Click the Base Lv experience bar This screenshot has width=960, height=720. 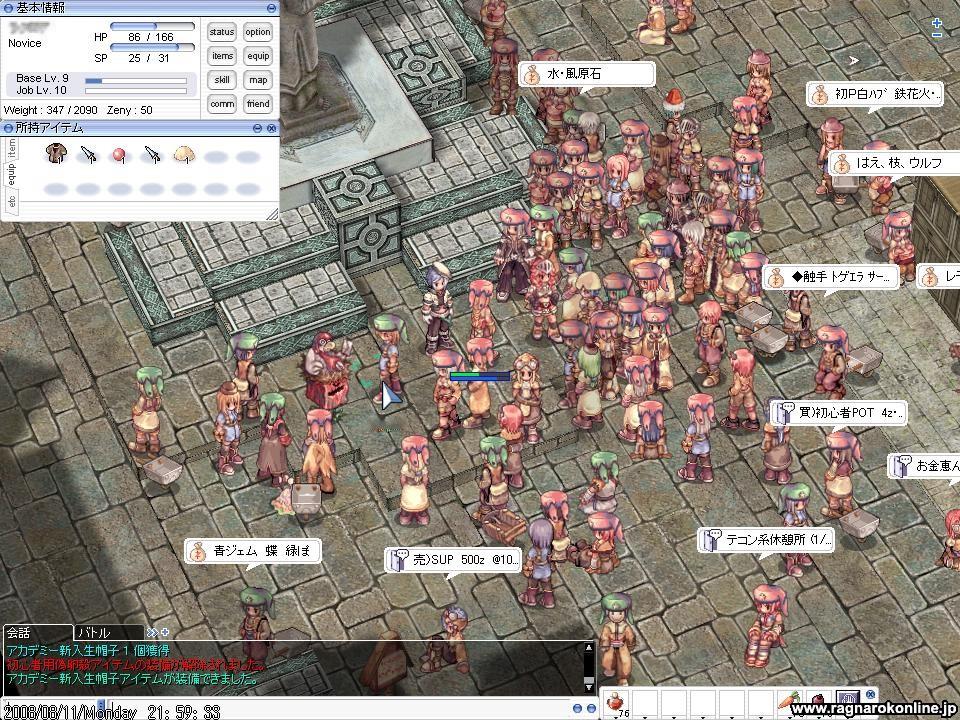coord(136,80)
